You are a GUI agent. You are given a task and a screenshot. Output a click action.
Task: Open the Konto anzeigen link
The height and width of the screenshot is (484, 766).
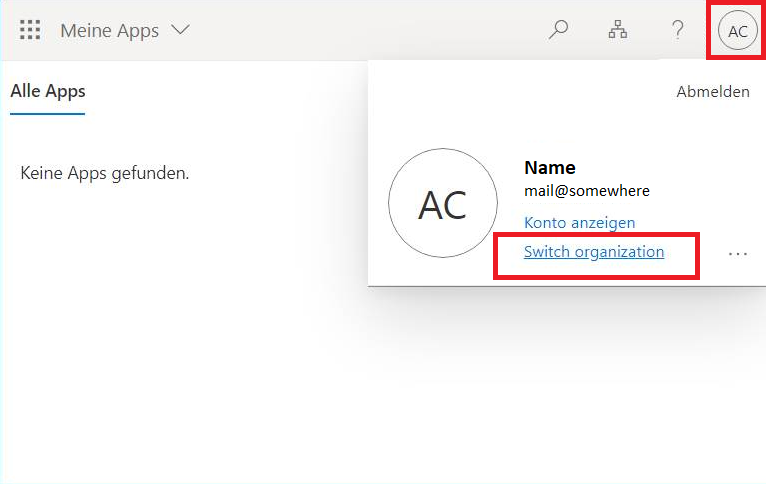(x=579, y=223)
